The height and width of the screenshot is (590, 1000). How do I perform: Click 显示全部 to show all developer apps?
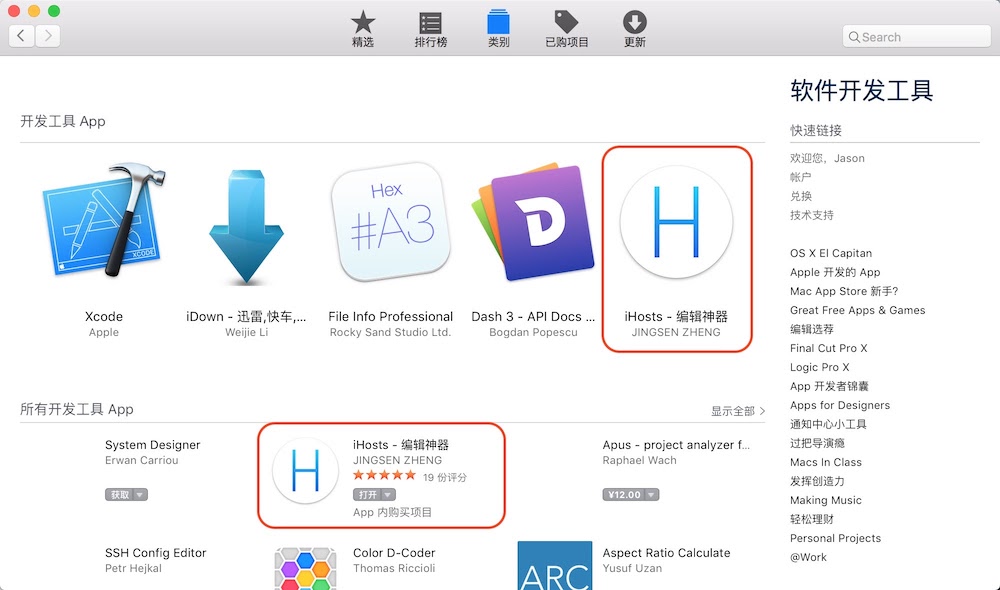pos(738,411)
